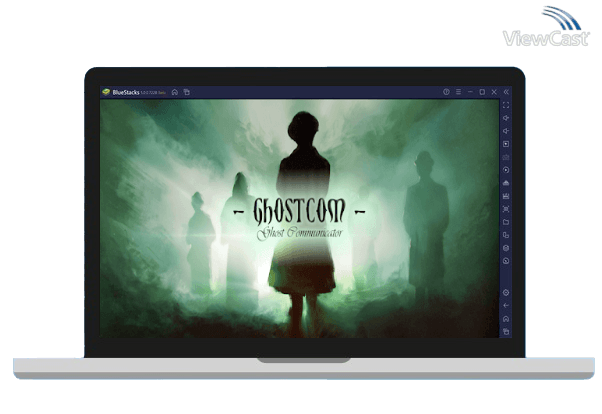This screenshot has height=414, width=602.
Task: Open the multi-instance windows icon
Action: [x=506, y=235]
